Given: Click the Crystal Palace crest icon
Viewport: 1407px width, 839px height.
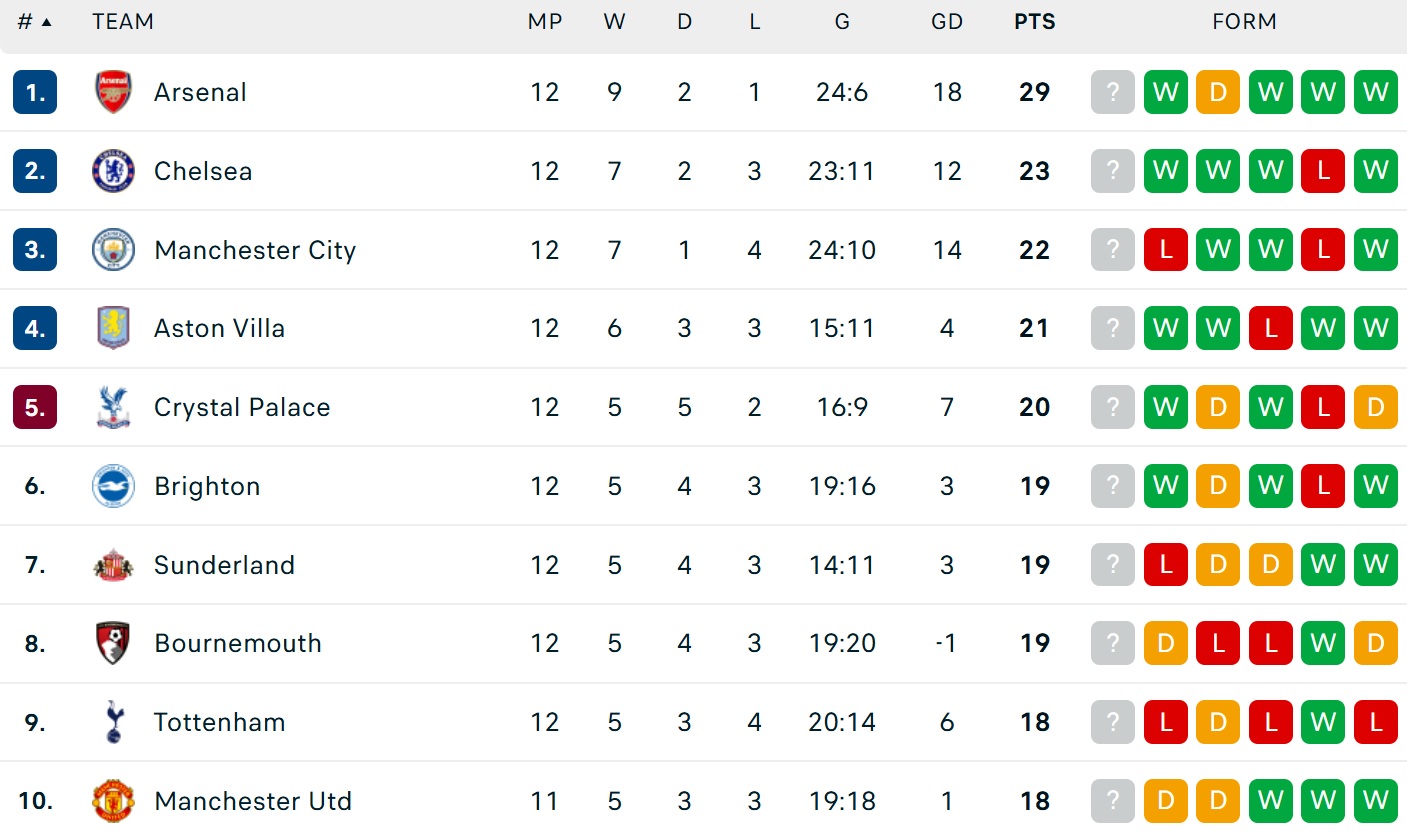Looking at the screenshot, I should click(113, 407).
